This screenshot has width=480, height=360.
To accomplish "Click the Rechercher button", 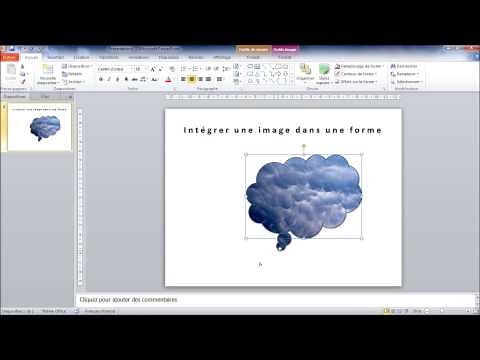I will point(404,66).
